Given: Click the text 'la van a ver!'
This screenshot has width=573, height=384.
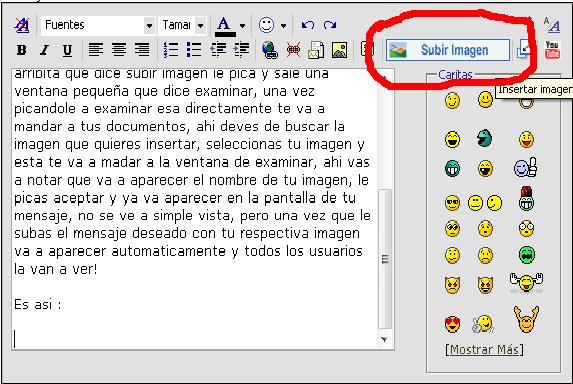Looking at the screenshot, I should 56,269.
